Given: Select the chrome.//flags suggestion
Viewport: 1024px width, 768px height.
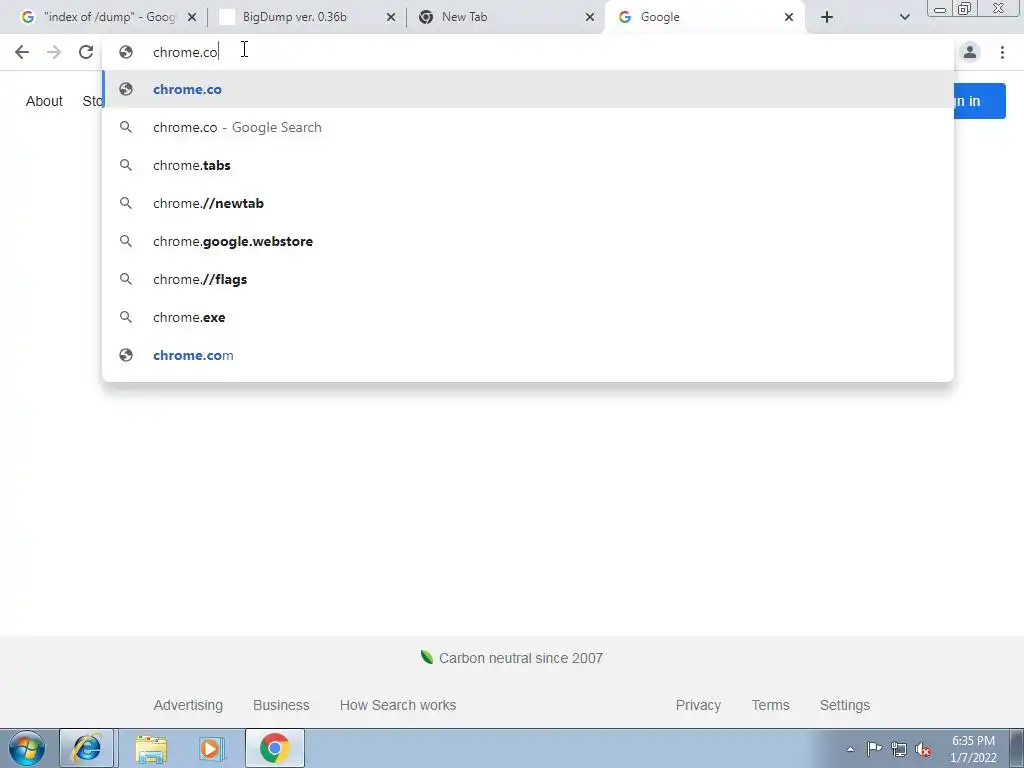Looking at the screenshot, I should pos(528,279).
